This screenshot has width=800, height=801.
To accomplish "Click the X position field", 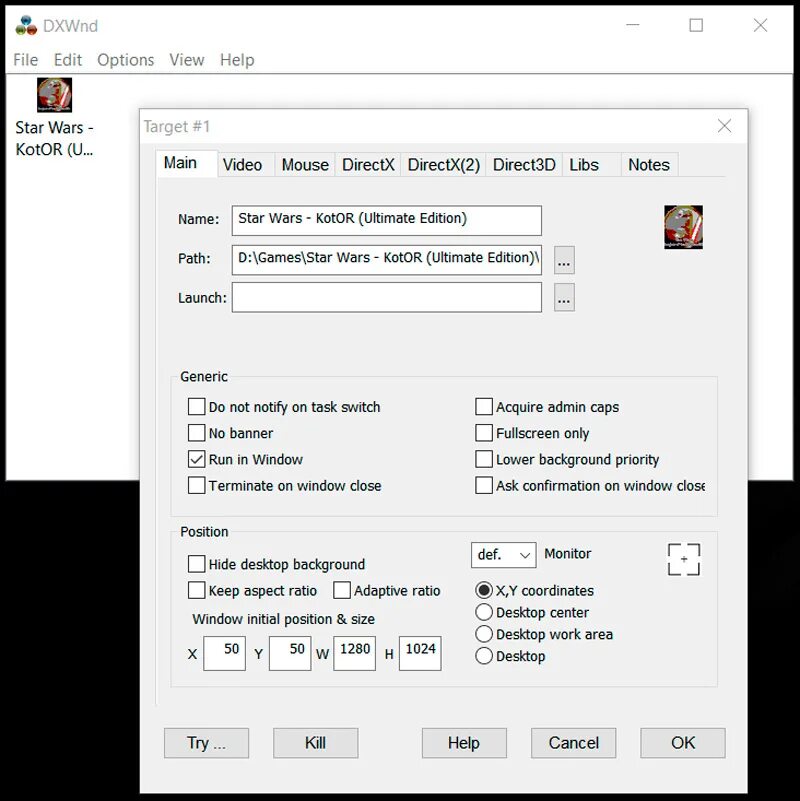I will tap(224, 653).
